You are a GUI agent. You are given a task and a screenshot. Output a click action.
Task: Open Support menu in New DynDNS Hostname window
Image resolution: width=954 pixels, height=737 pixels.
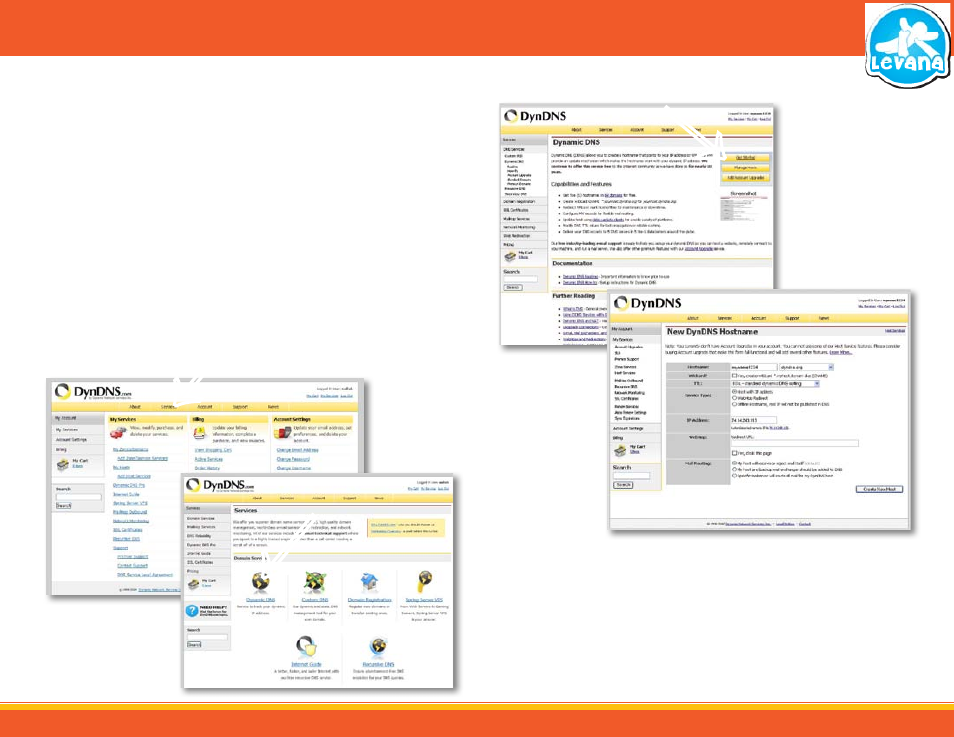pos(792,318)
